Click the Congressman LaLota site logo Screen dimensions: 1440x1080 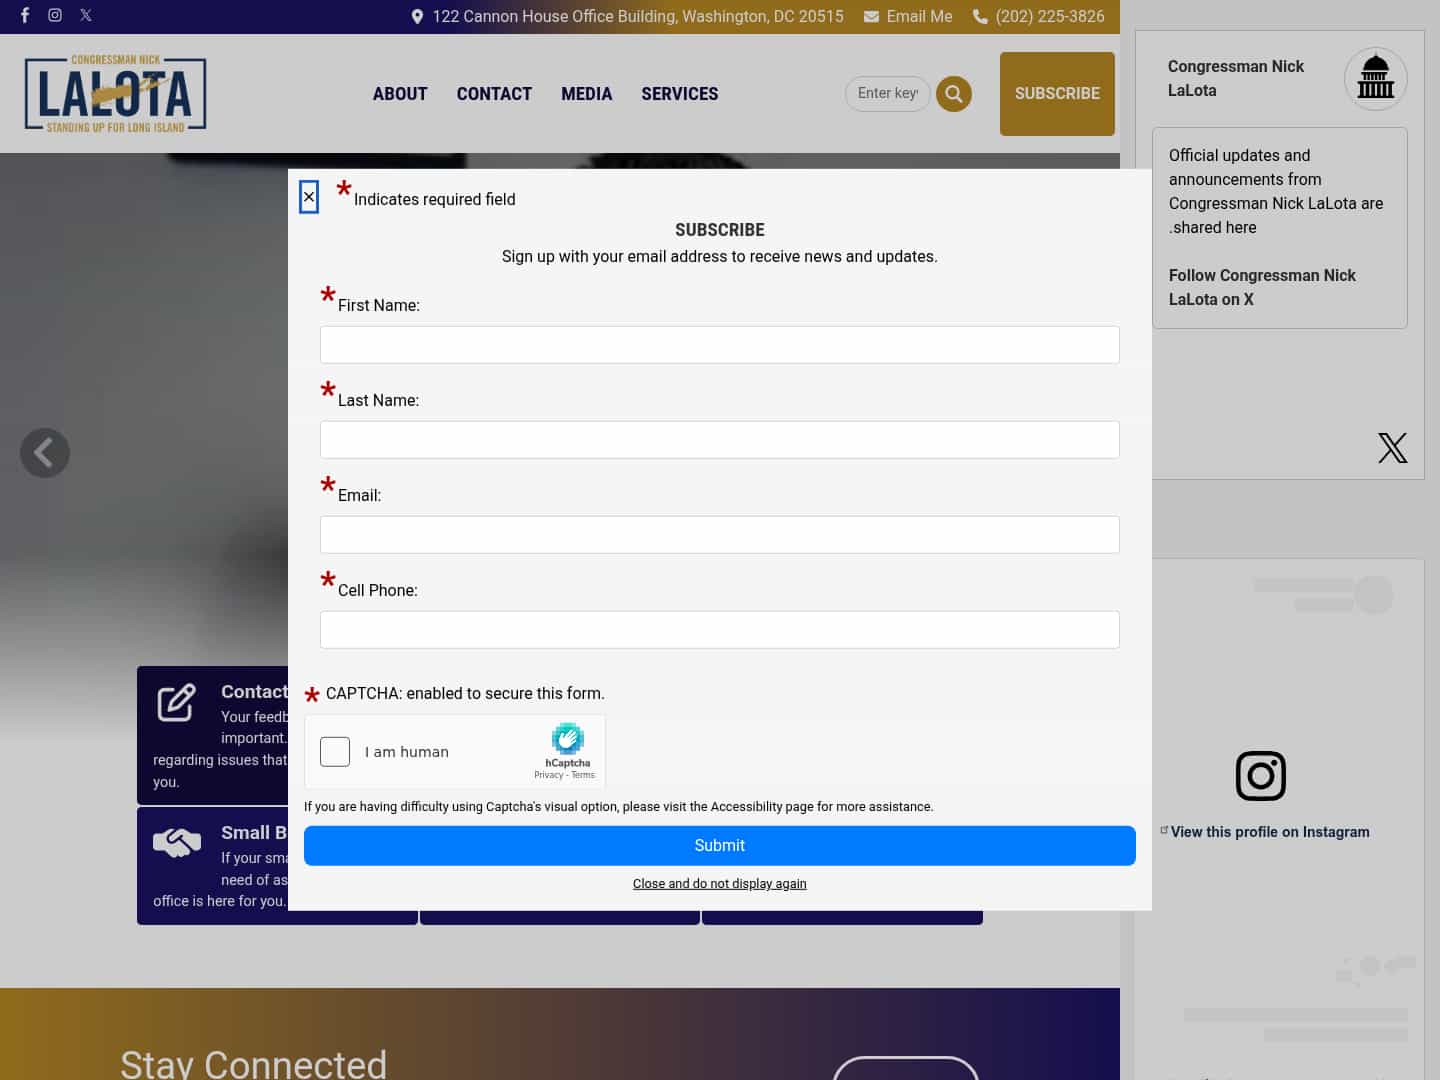point(115,93)
